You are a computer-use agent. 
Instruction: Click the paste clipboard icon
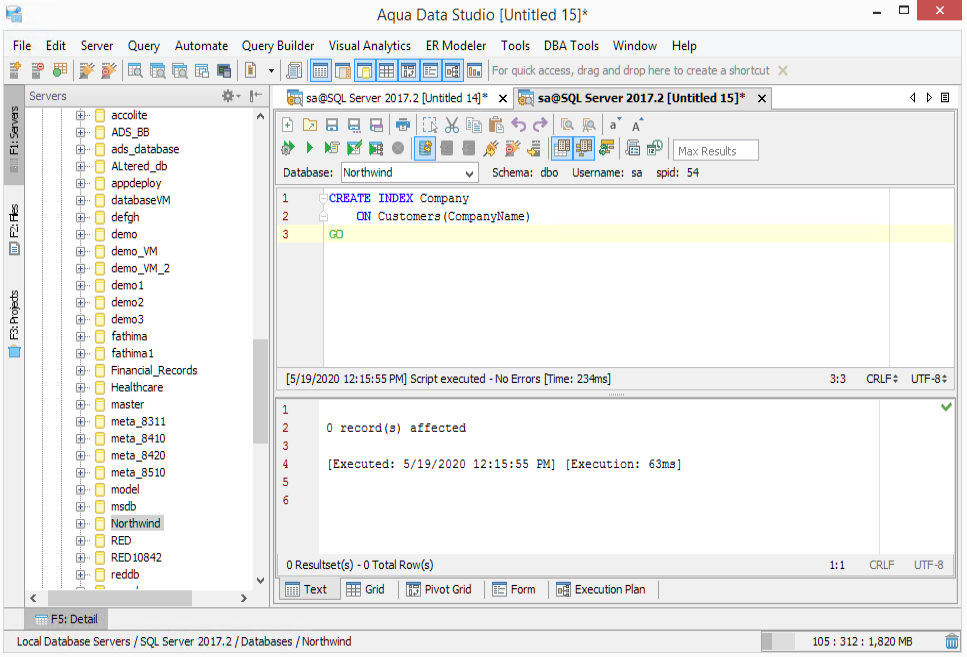pyautogui.click(x=495, y=125)
